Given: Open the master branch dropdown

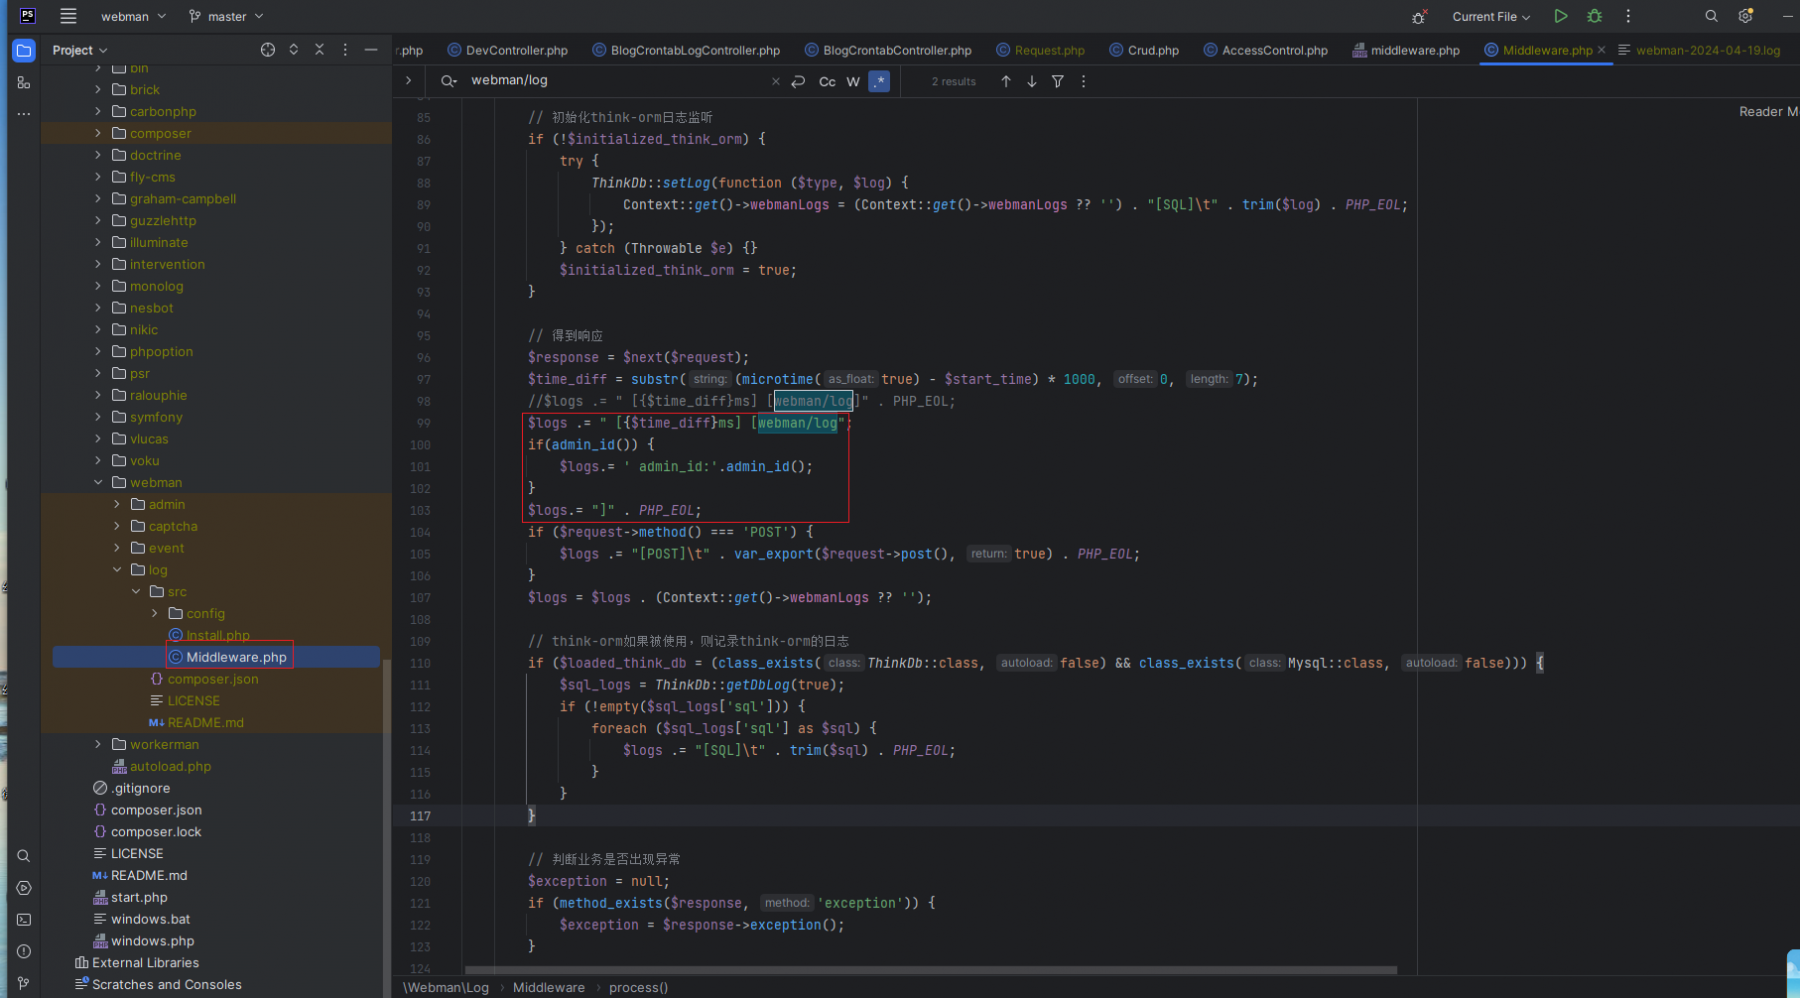Looking at the screenshot, I should (226, 16).
